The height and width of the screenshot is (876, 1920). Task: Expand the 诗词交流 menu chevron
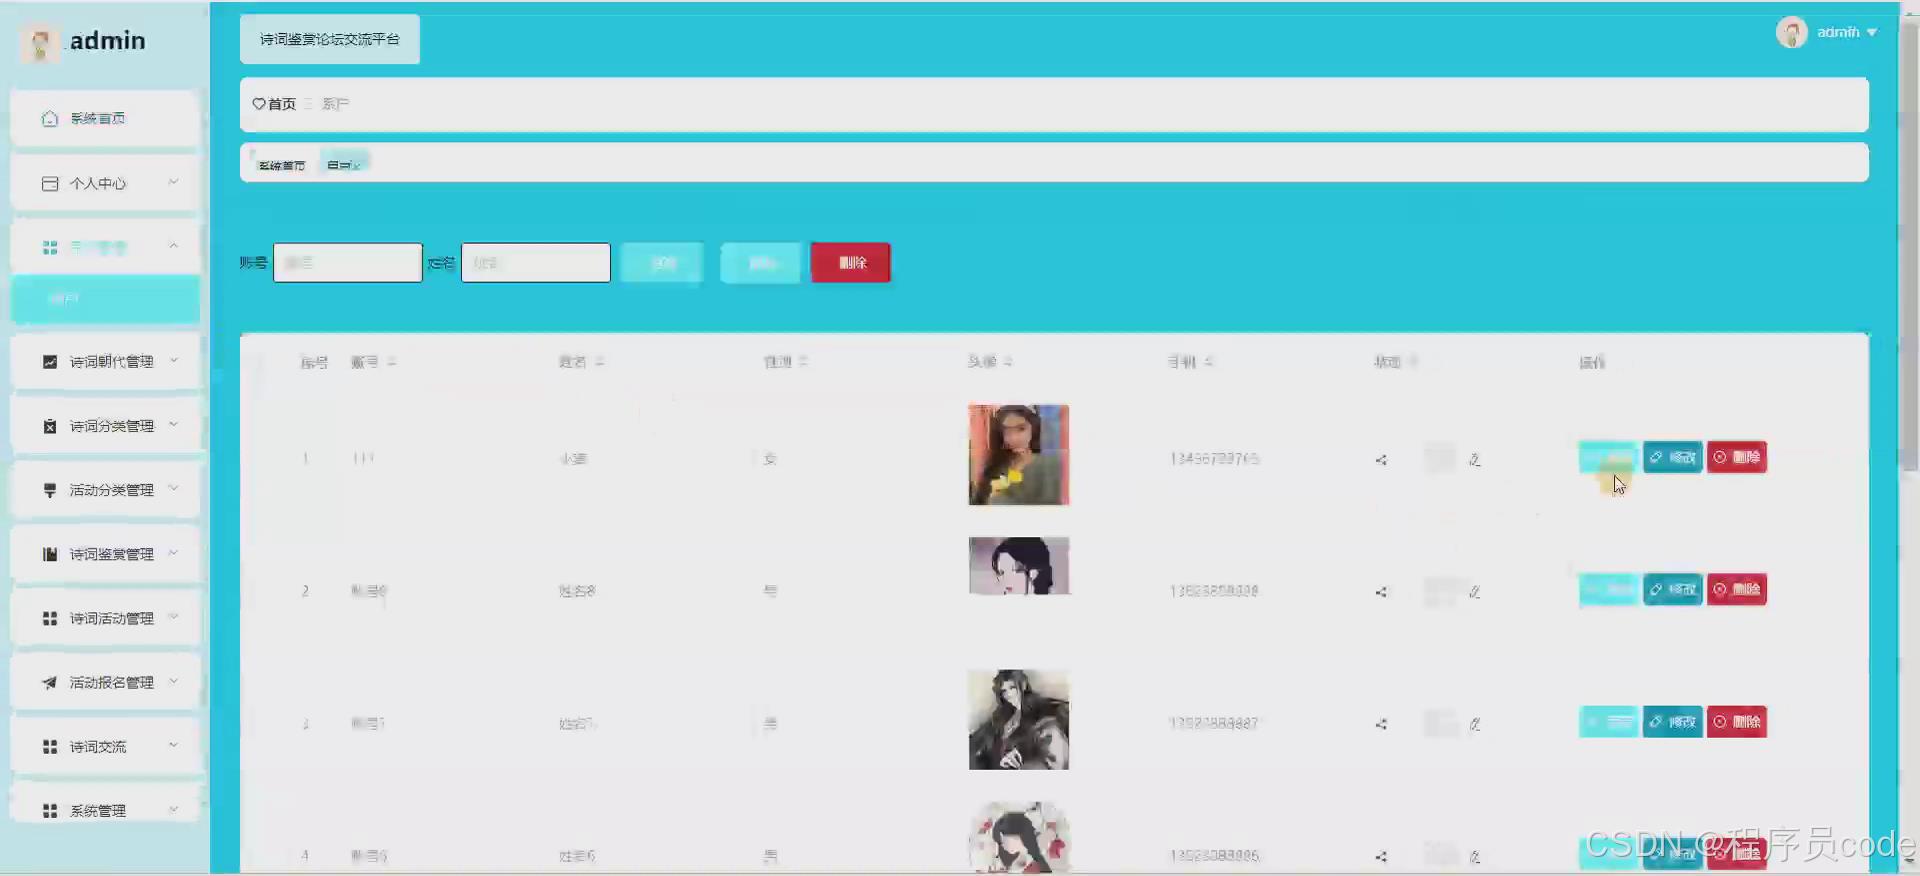(173, 745)
